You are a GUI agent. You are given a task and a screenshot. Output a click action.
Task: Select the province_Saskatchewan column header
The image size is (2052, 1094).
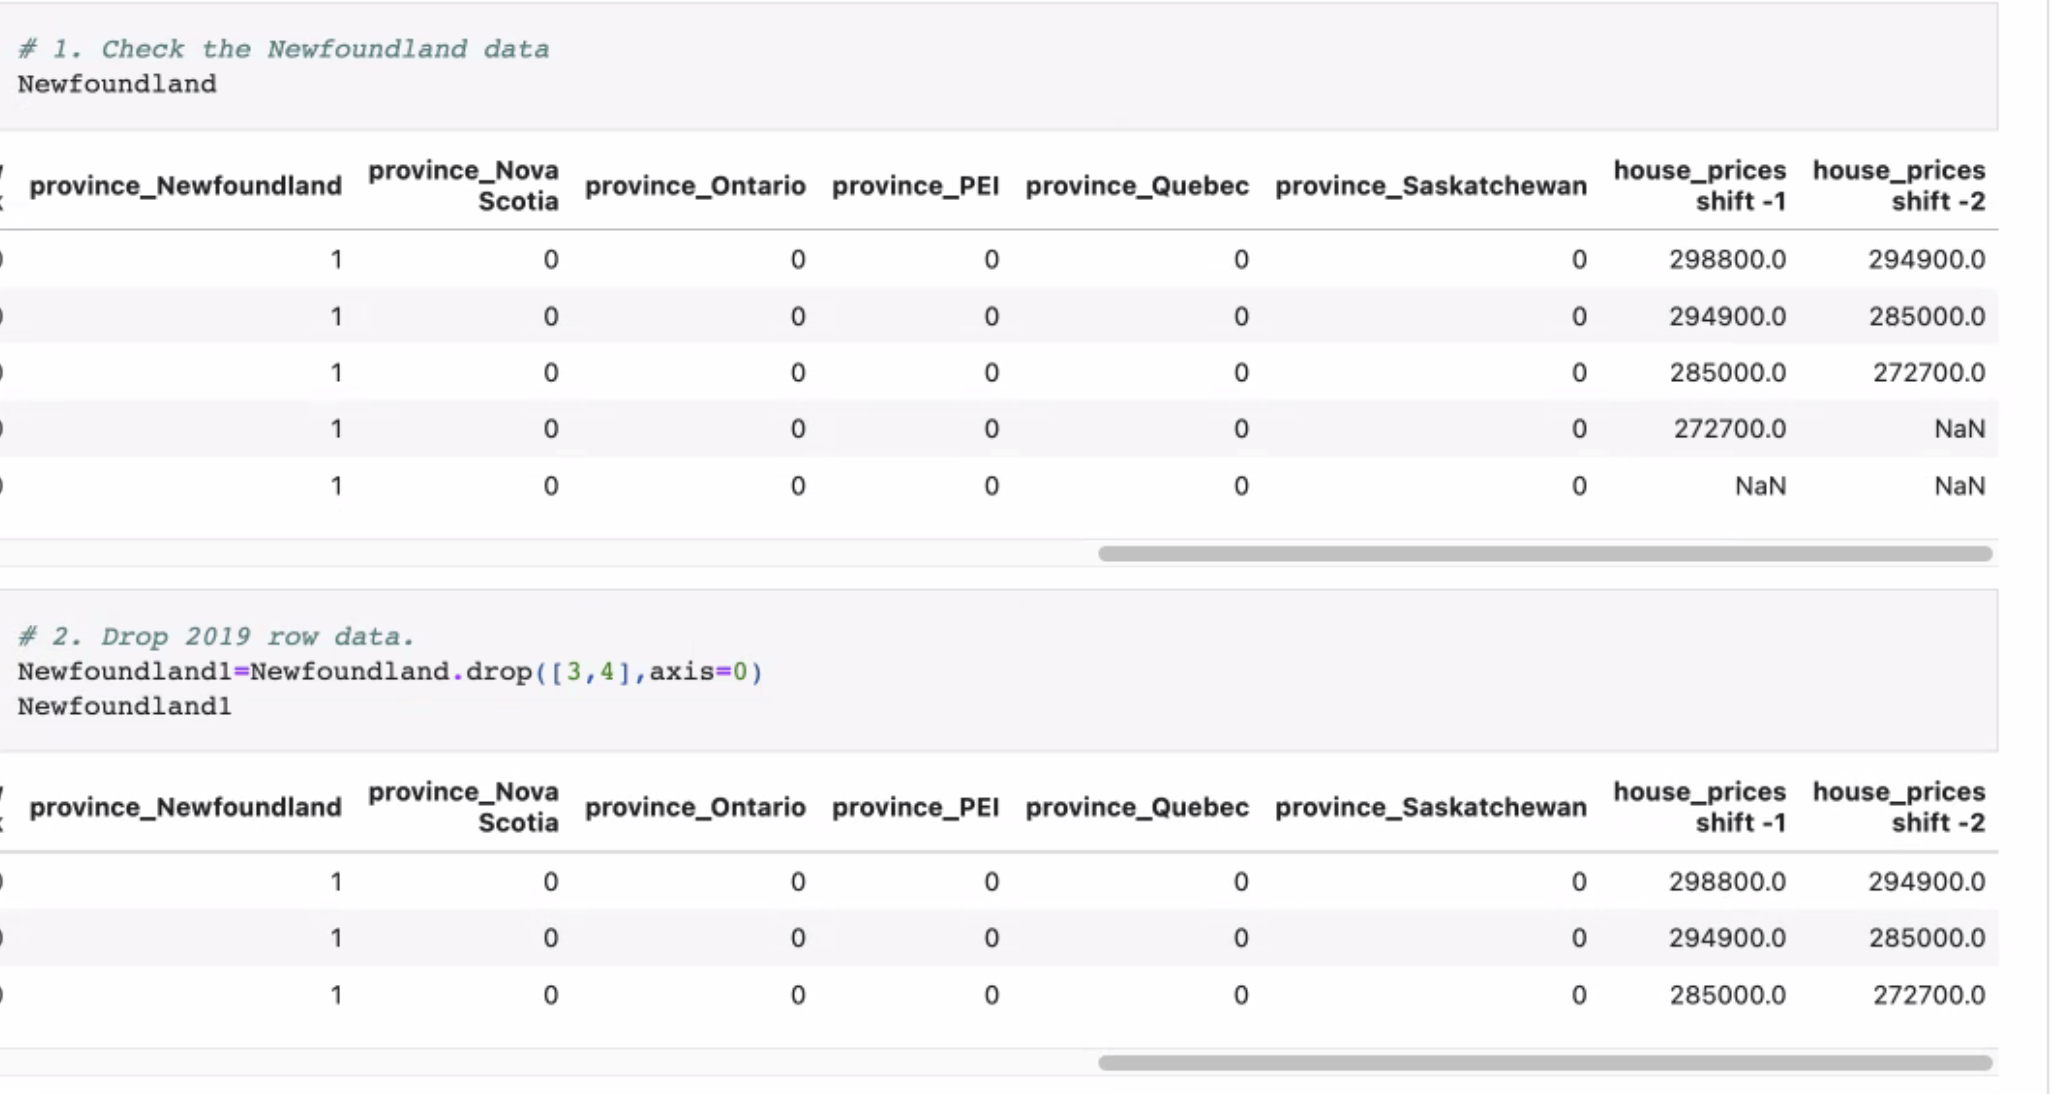point(1432,185)
